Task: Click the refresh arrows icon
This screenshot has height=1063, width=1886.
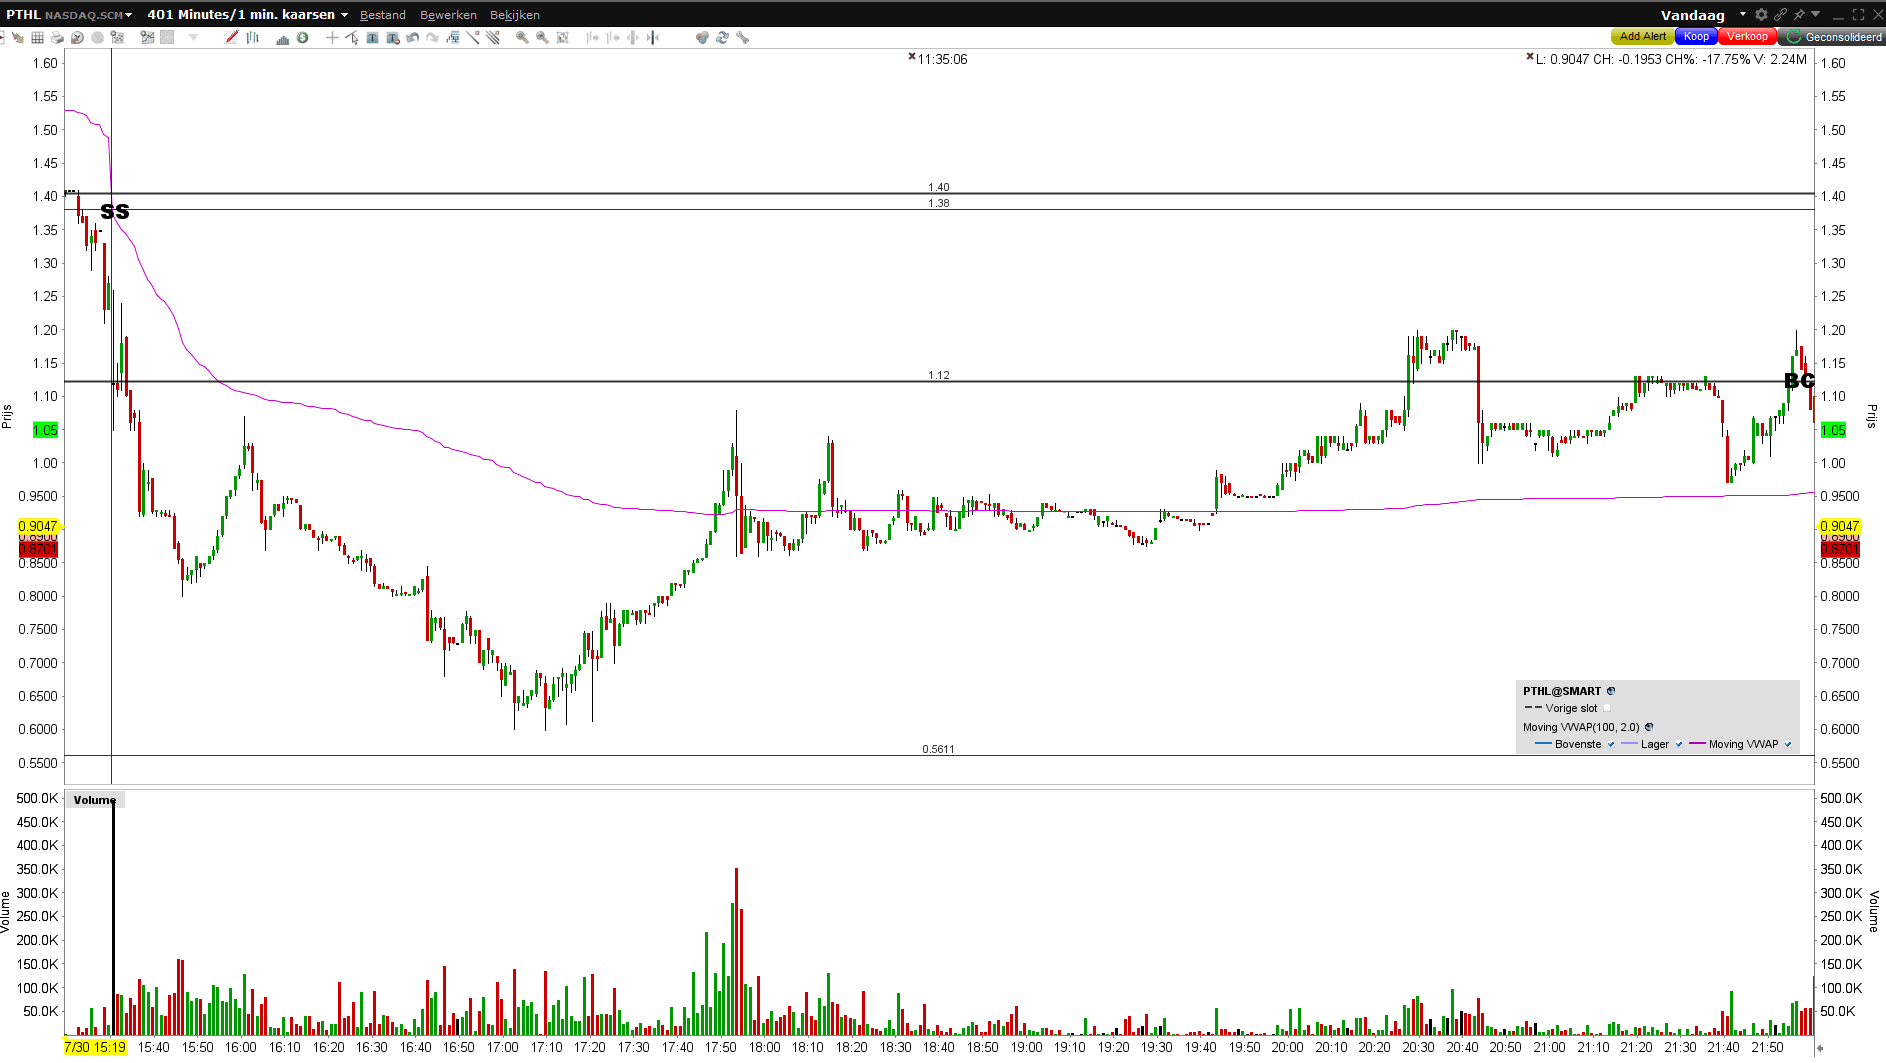Action: point(722,37)
